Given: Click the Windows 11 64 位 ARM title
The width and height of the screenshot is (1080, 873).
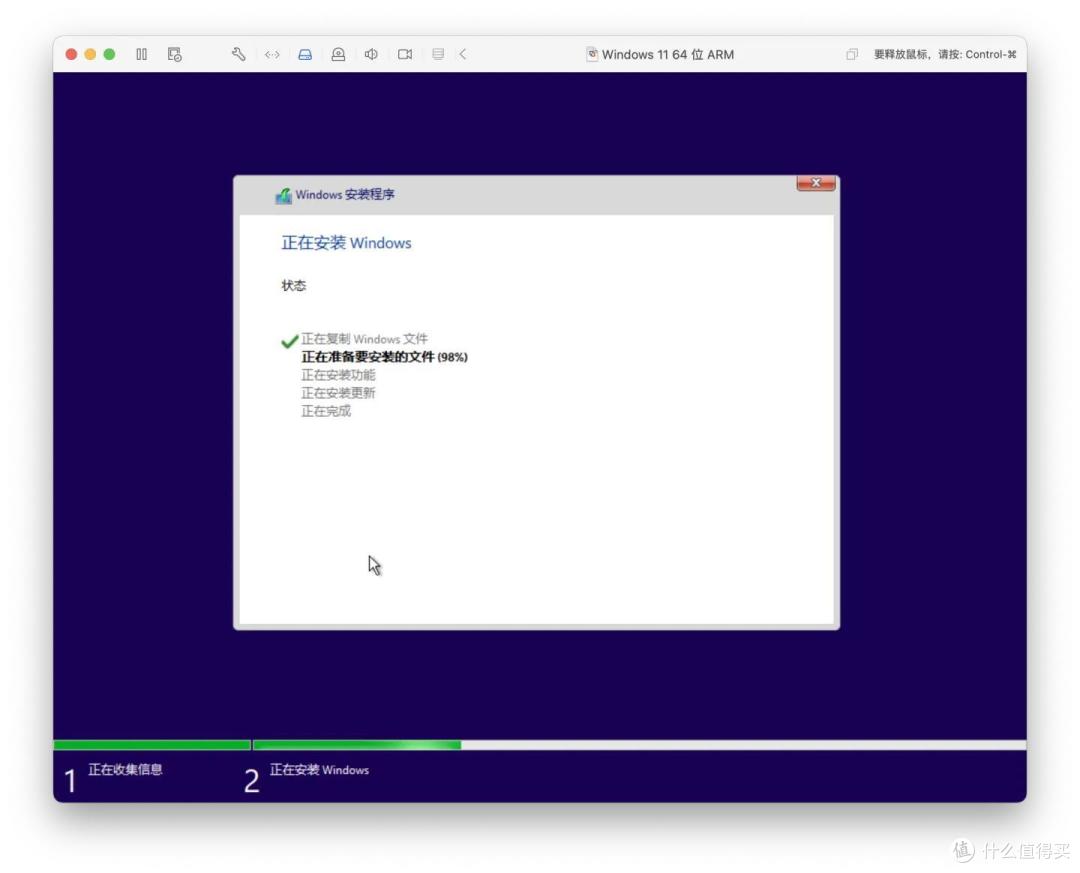Looking at the screenshot, I should (667, 54).
